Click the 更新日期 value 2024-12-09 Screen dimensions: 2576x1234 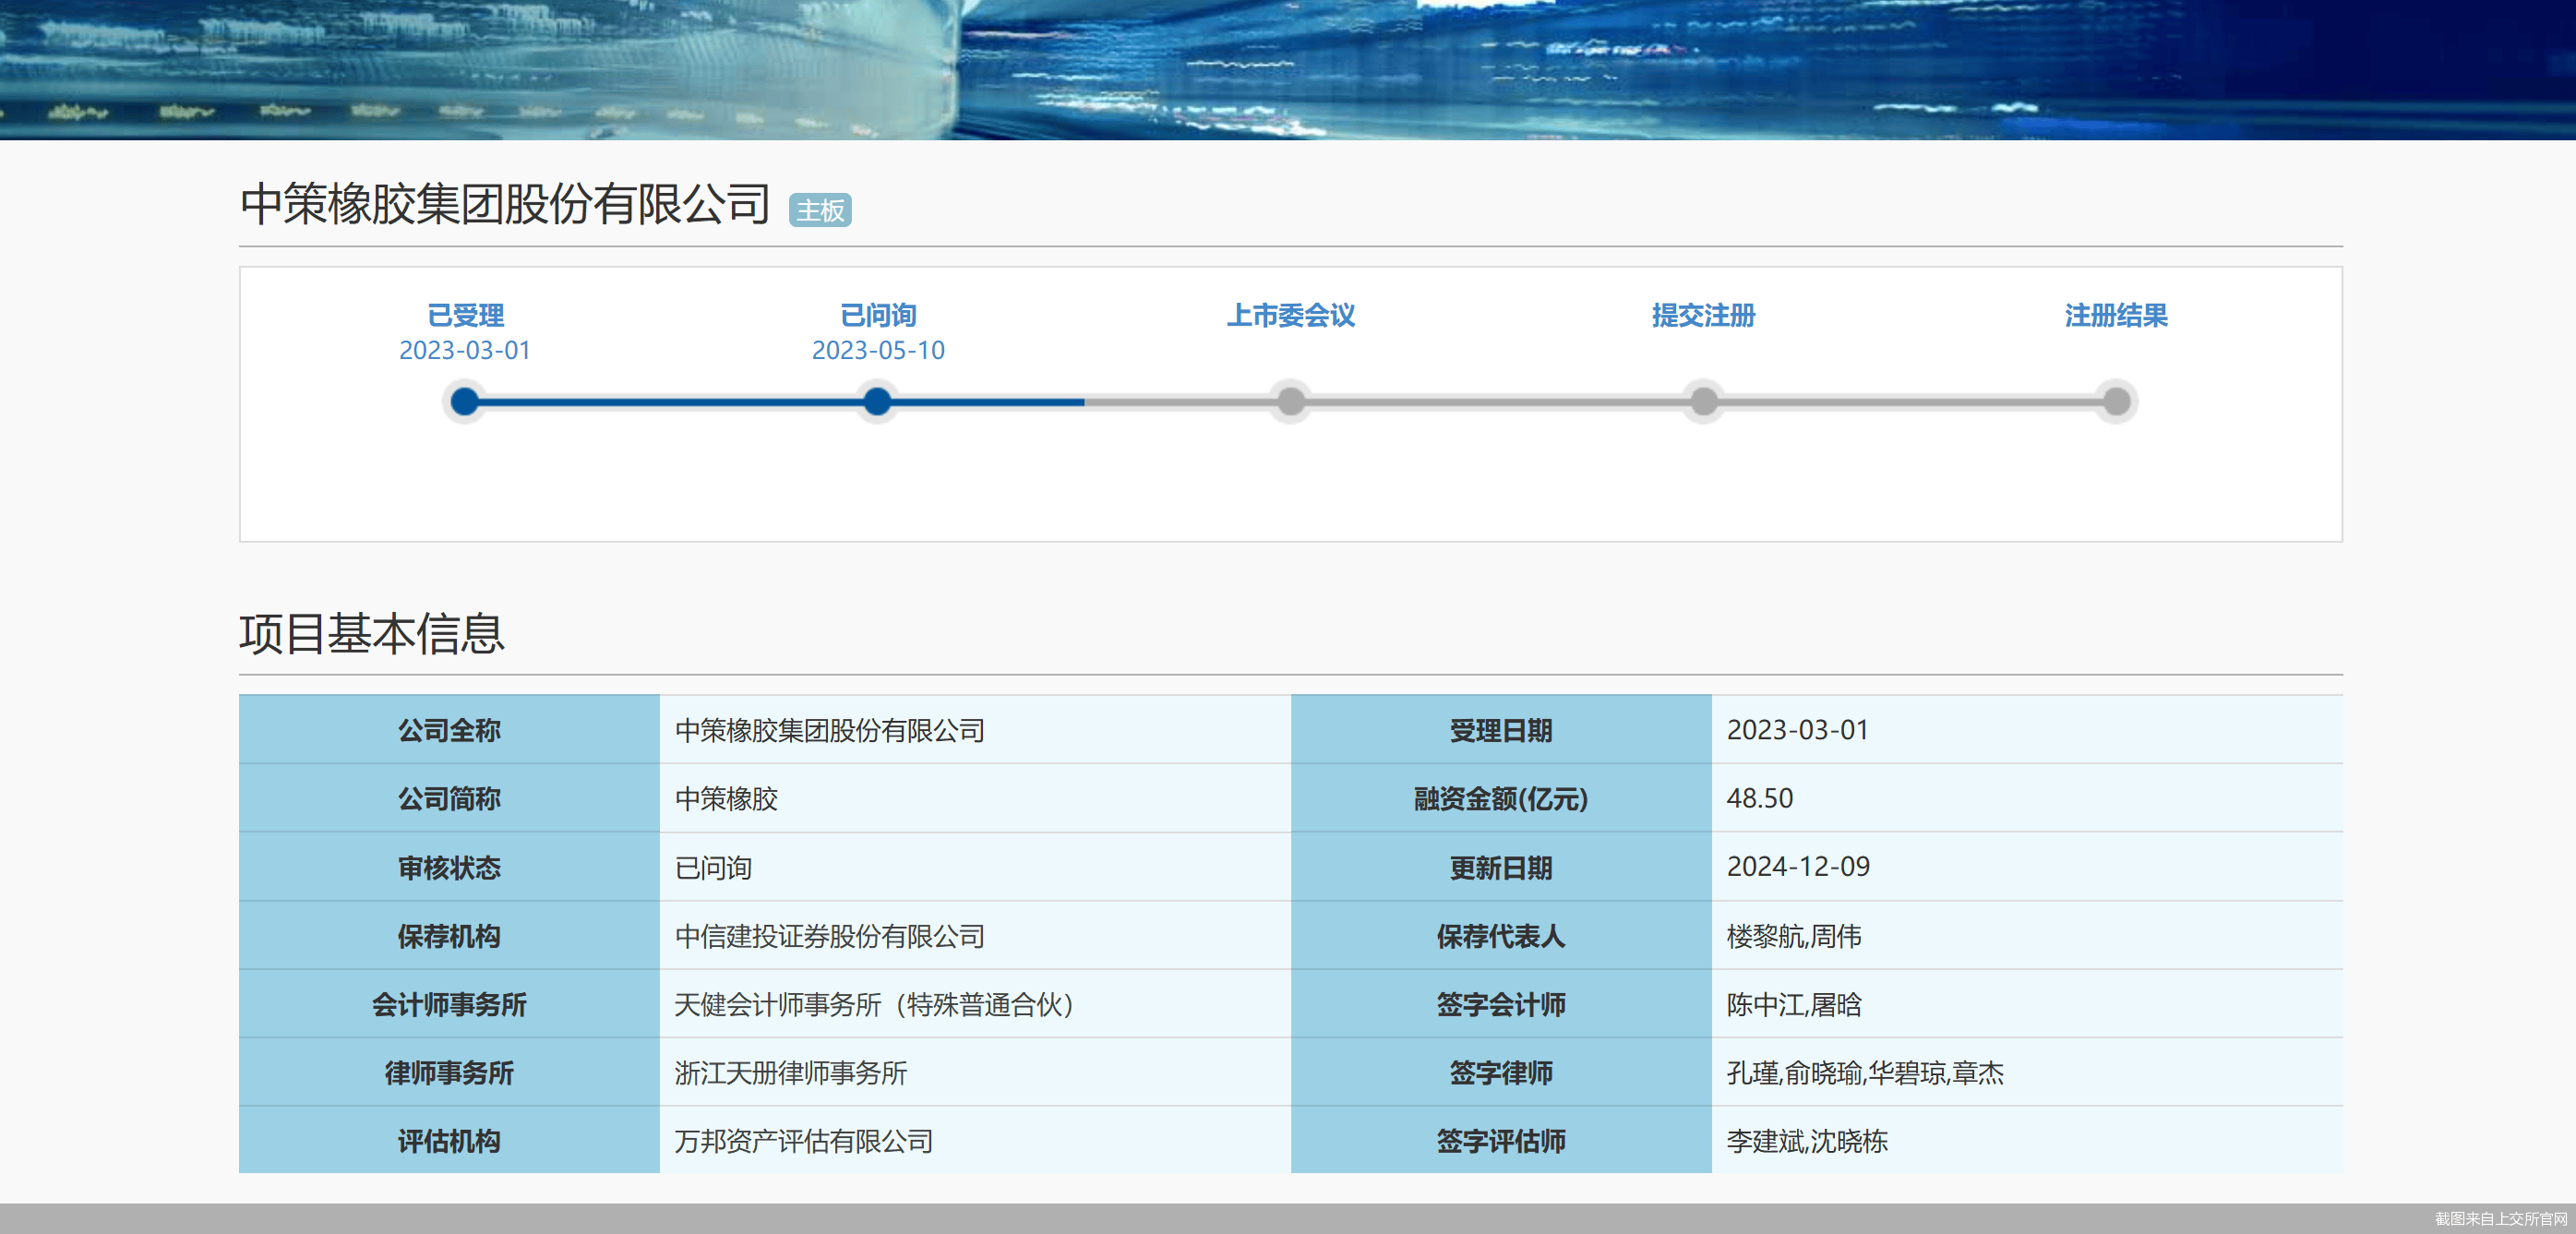[1798, 866]
